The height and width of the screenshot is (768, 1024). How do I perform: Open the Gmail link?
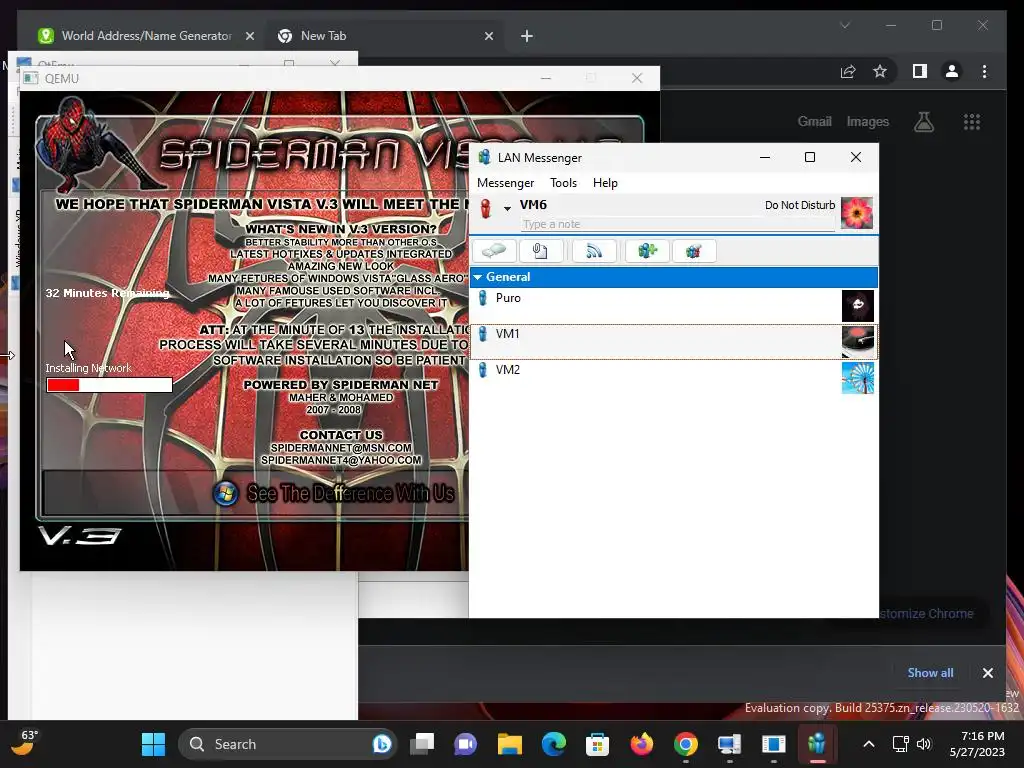pos(814,121)
